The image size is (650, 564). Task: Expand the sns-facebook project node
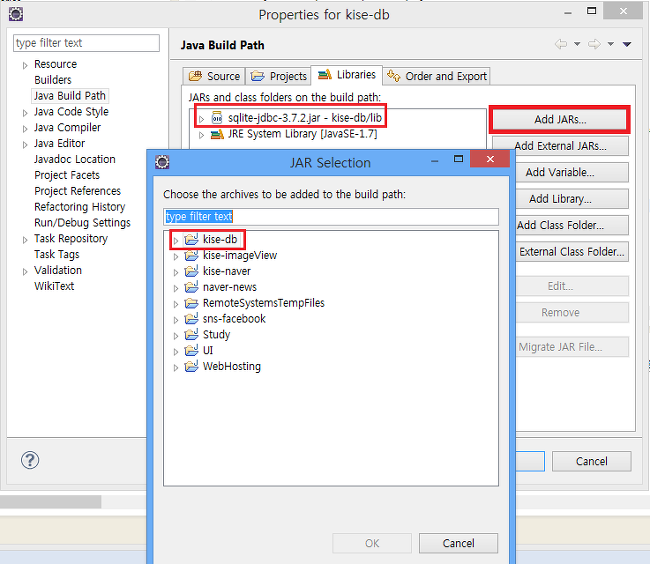[x=176, y=320]
